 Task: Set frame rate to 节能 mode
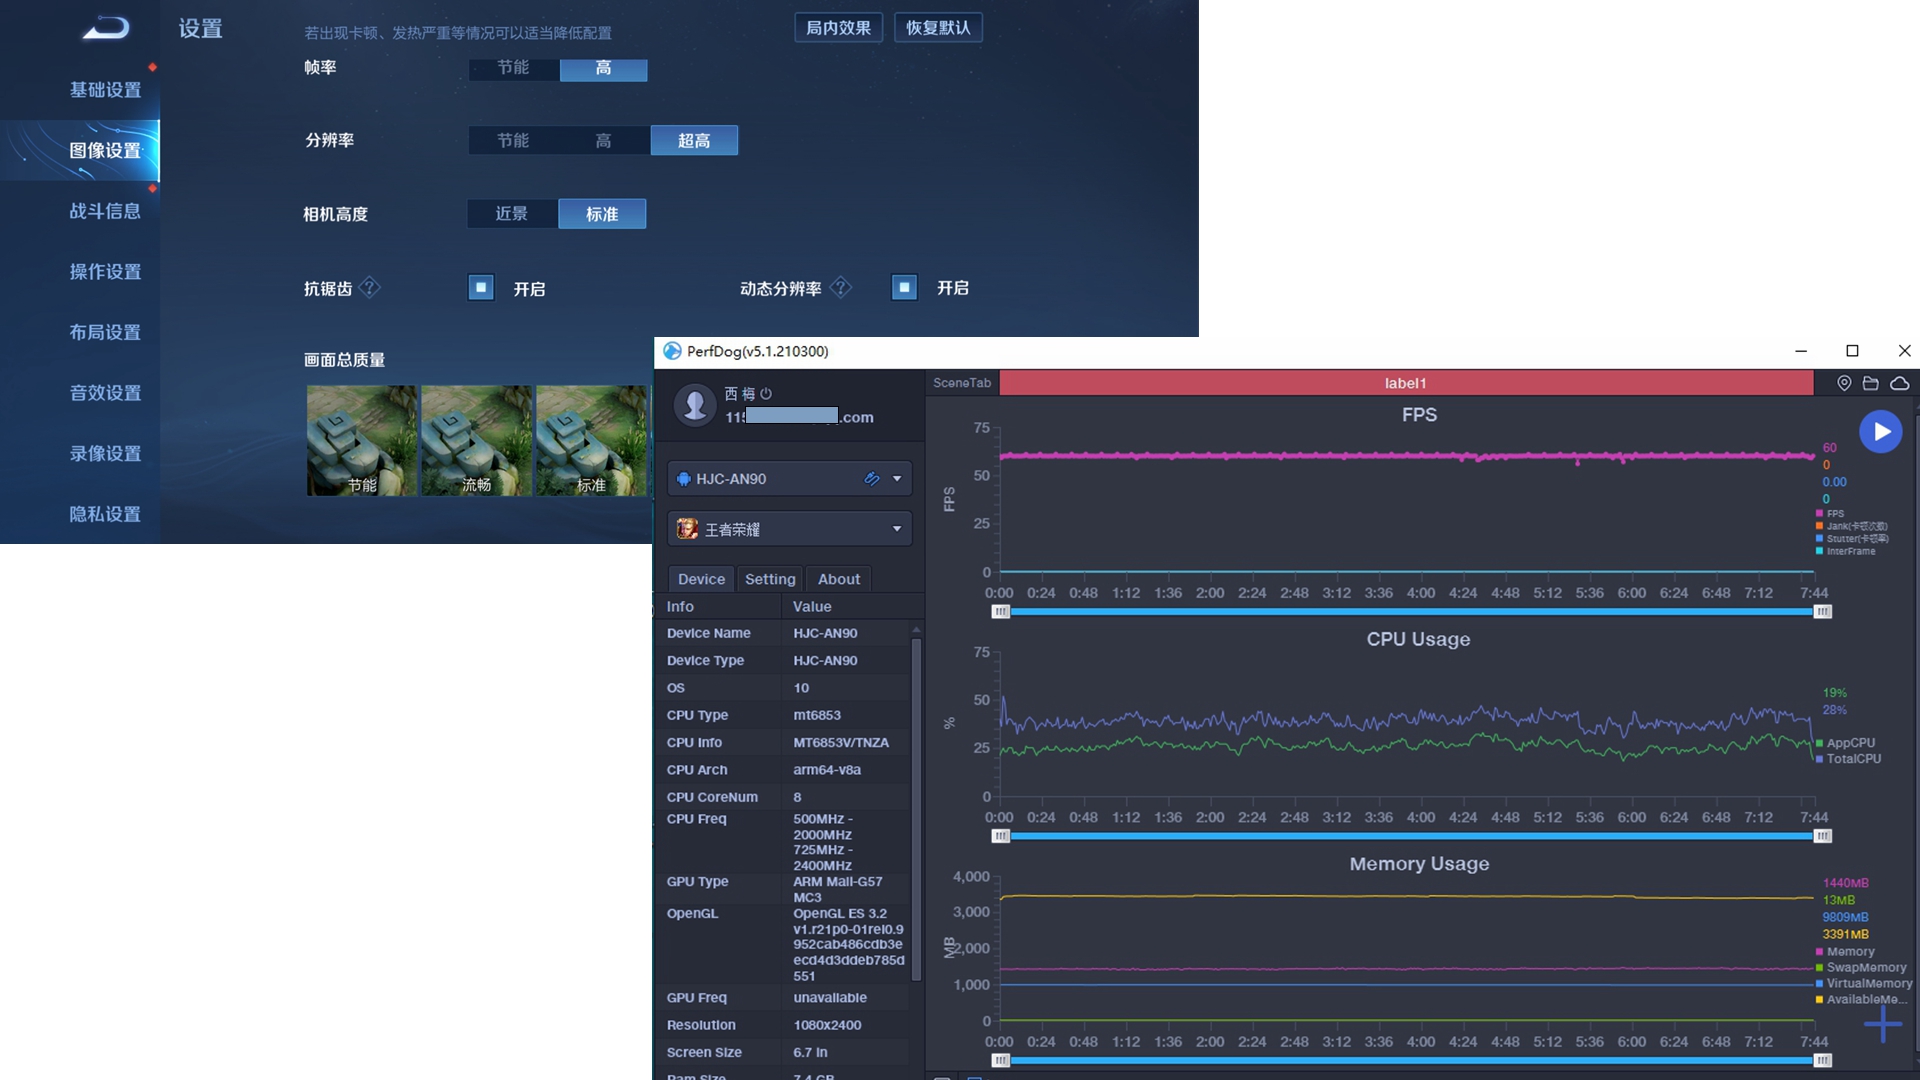pyautogui.click(x=513, y=68)
